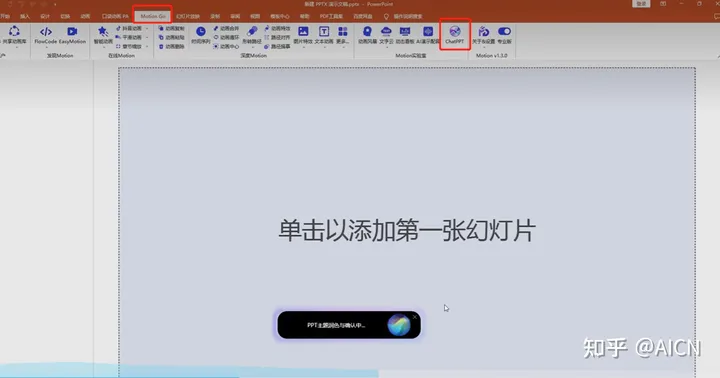This screenshot has height=378, width=720.
Task: Switch to the PDF工具集 ribbon tab
Action: (x=331, y=16)
